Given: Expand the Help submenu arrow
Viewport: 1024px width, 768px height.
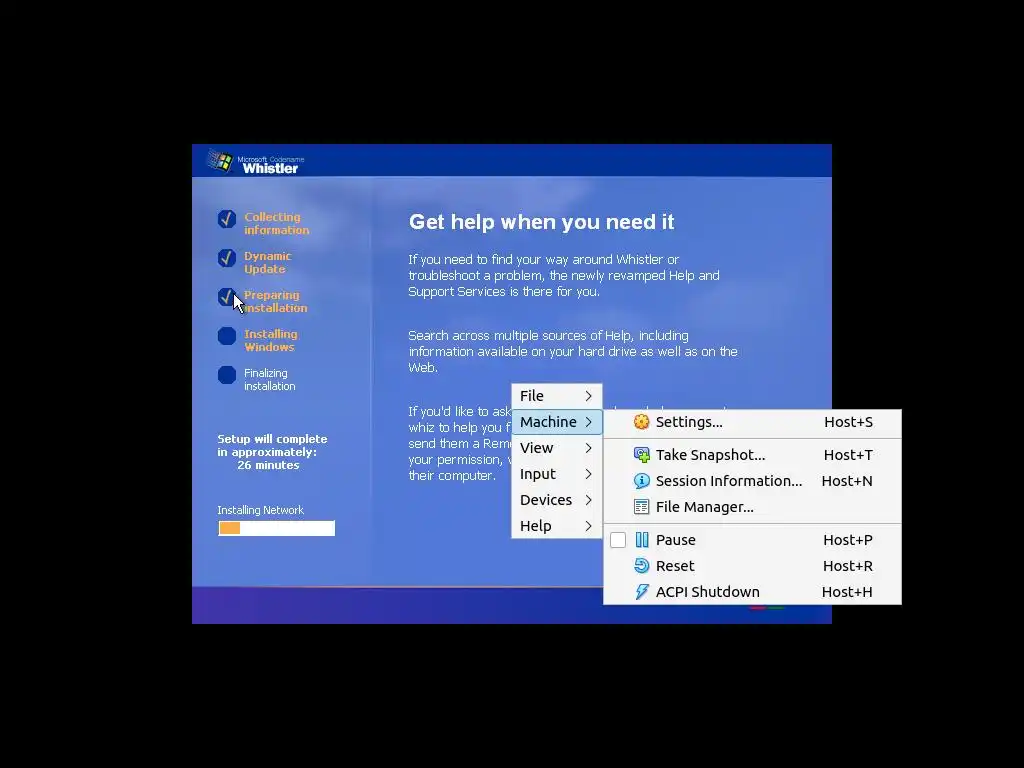Looking at the screenshot, I should (588, 526).
